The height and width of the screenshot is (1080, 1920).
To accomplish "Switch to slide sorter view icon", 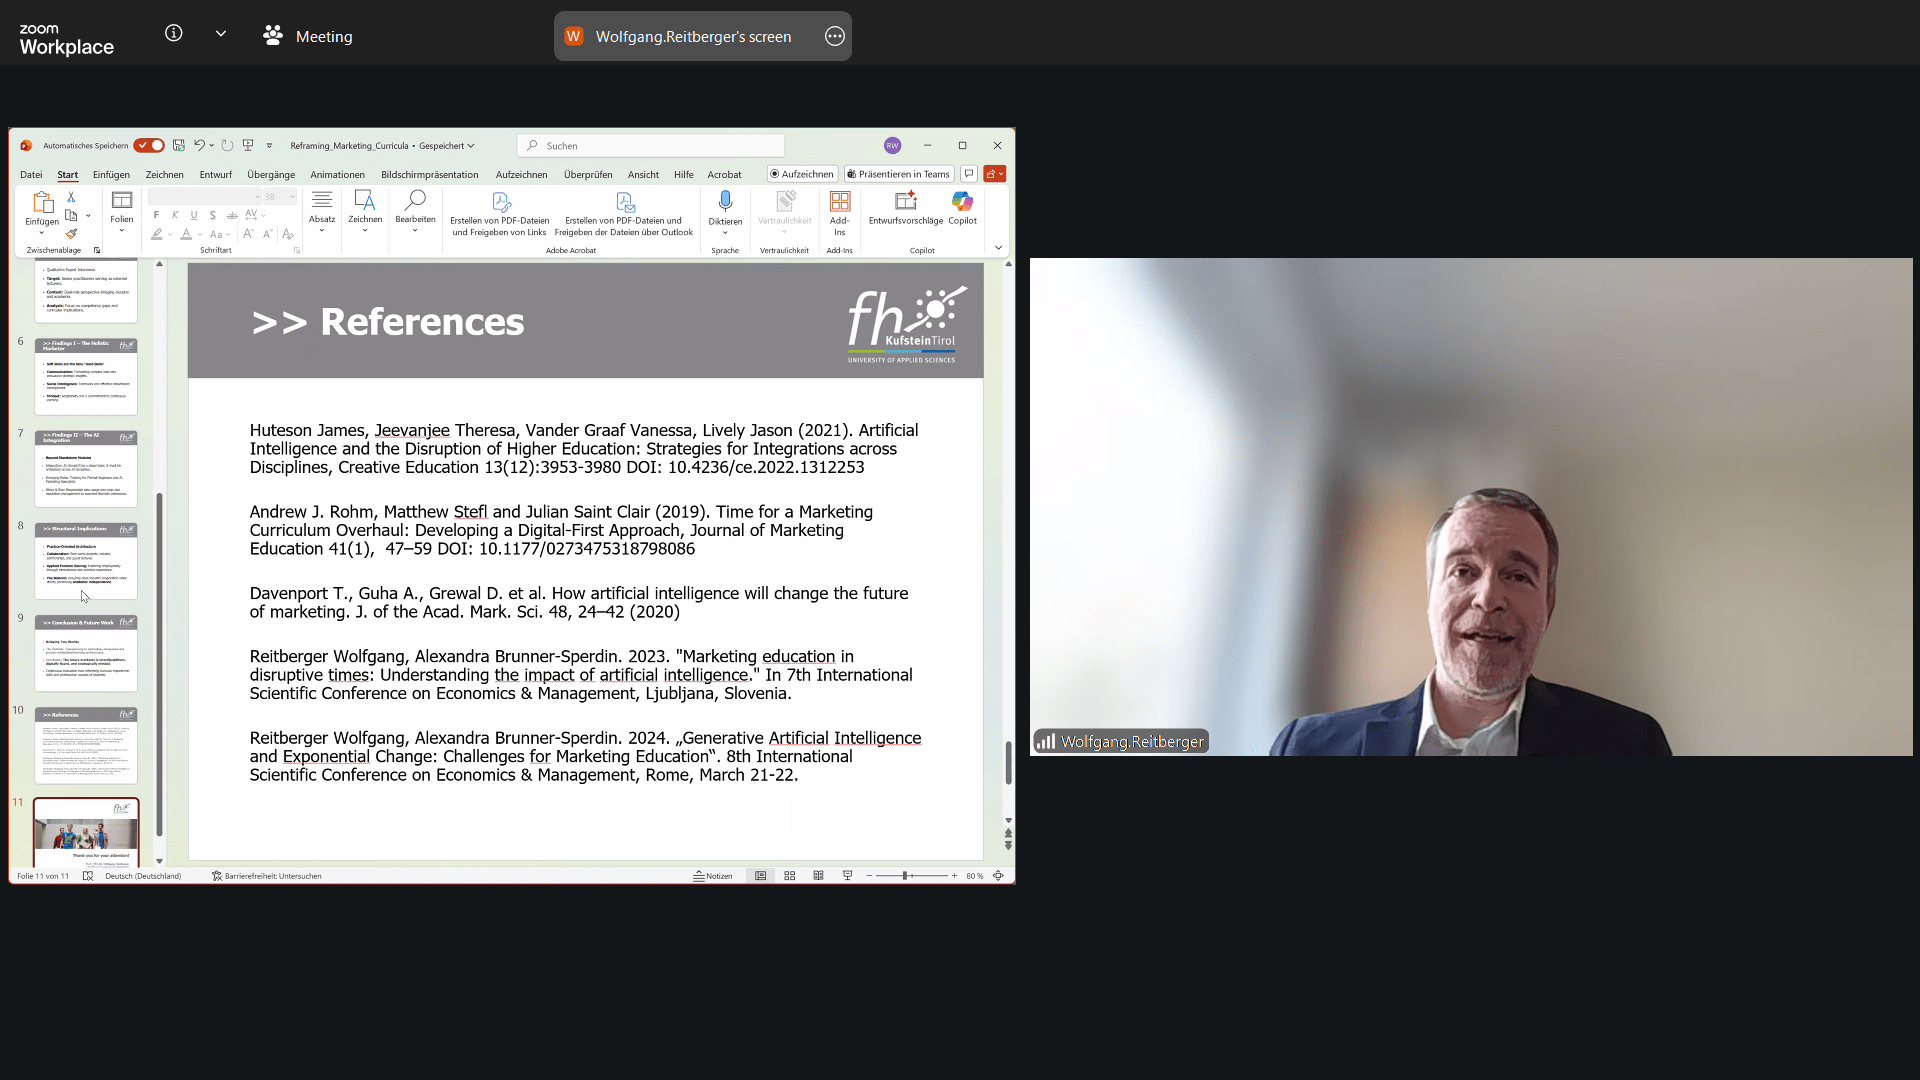I will [x=790, y=876].
